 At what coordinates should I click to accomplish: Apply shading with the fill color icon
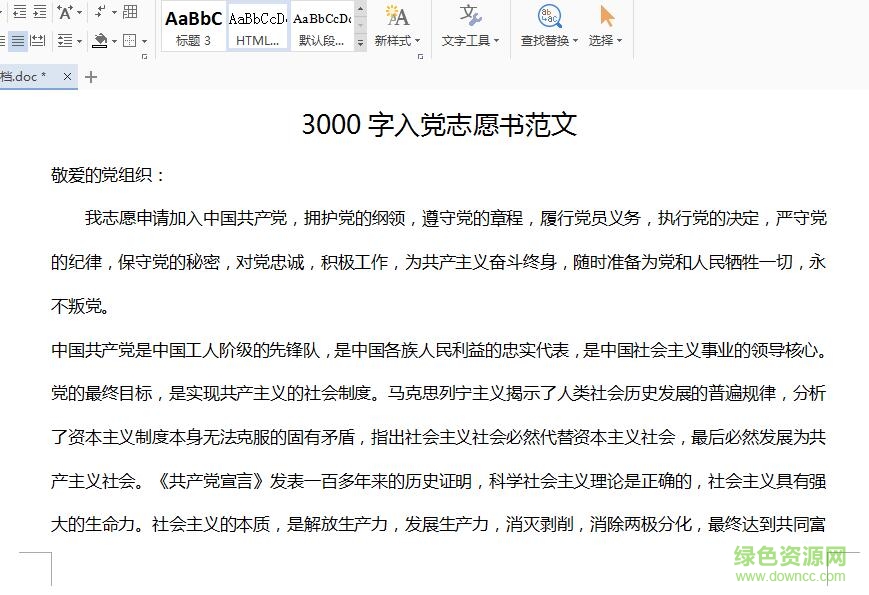100,40
